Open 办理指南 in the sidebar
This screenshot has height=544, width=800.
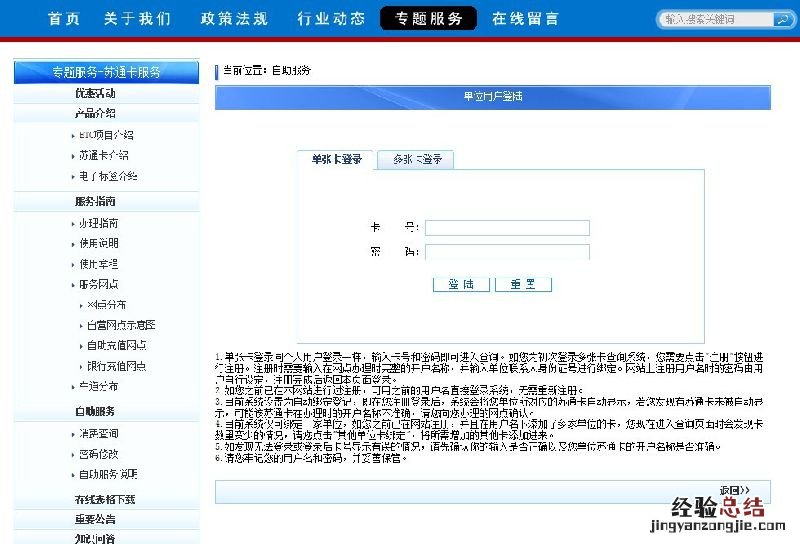pyautogui.click(x=98, y=223)
